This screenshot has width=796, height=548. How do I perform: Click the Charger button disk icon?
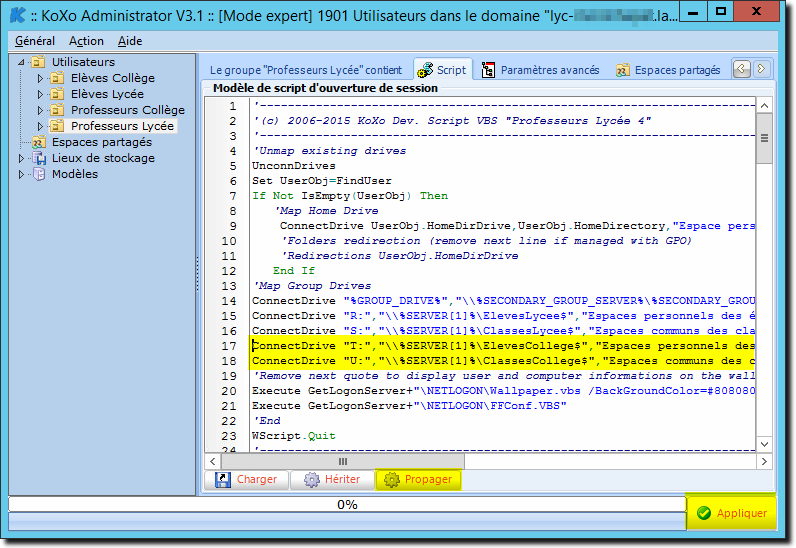[223, 479]
